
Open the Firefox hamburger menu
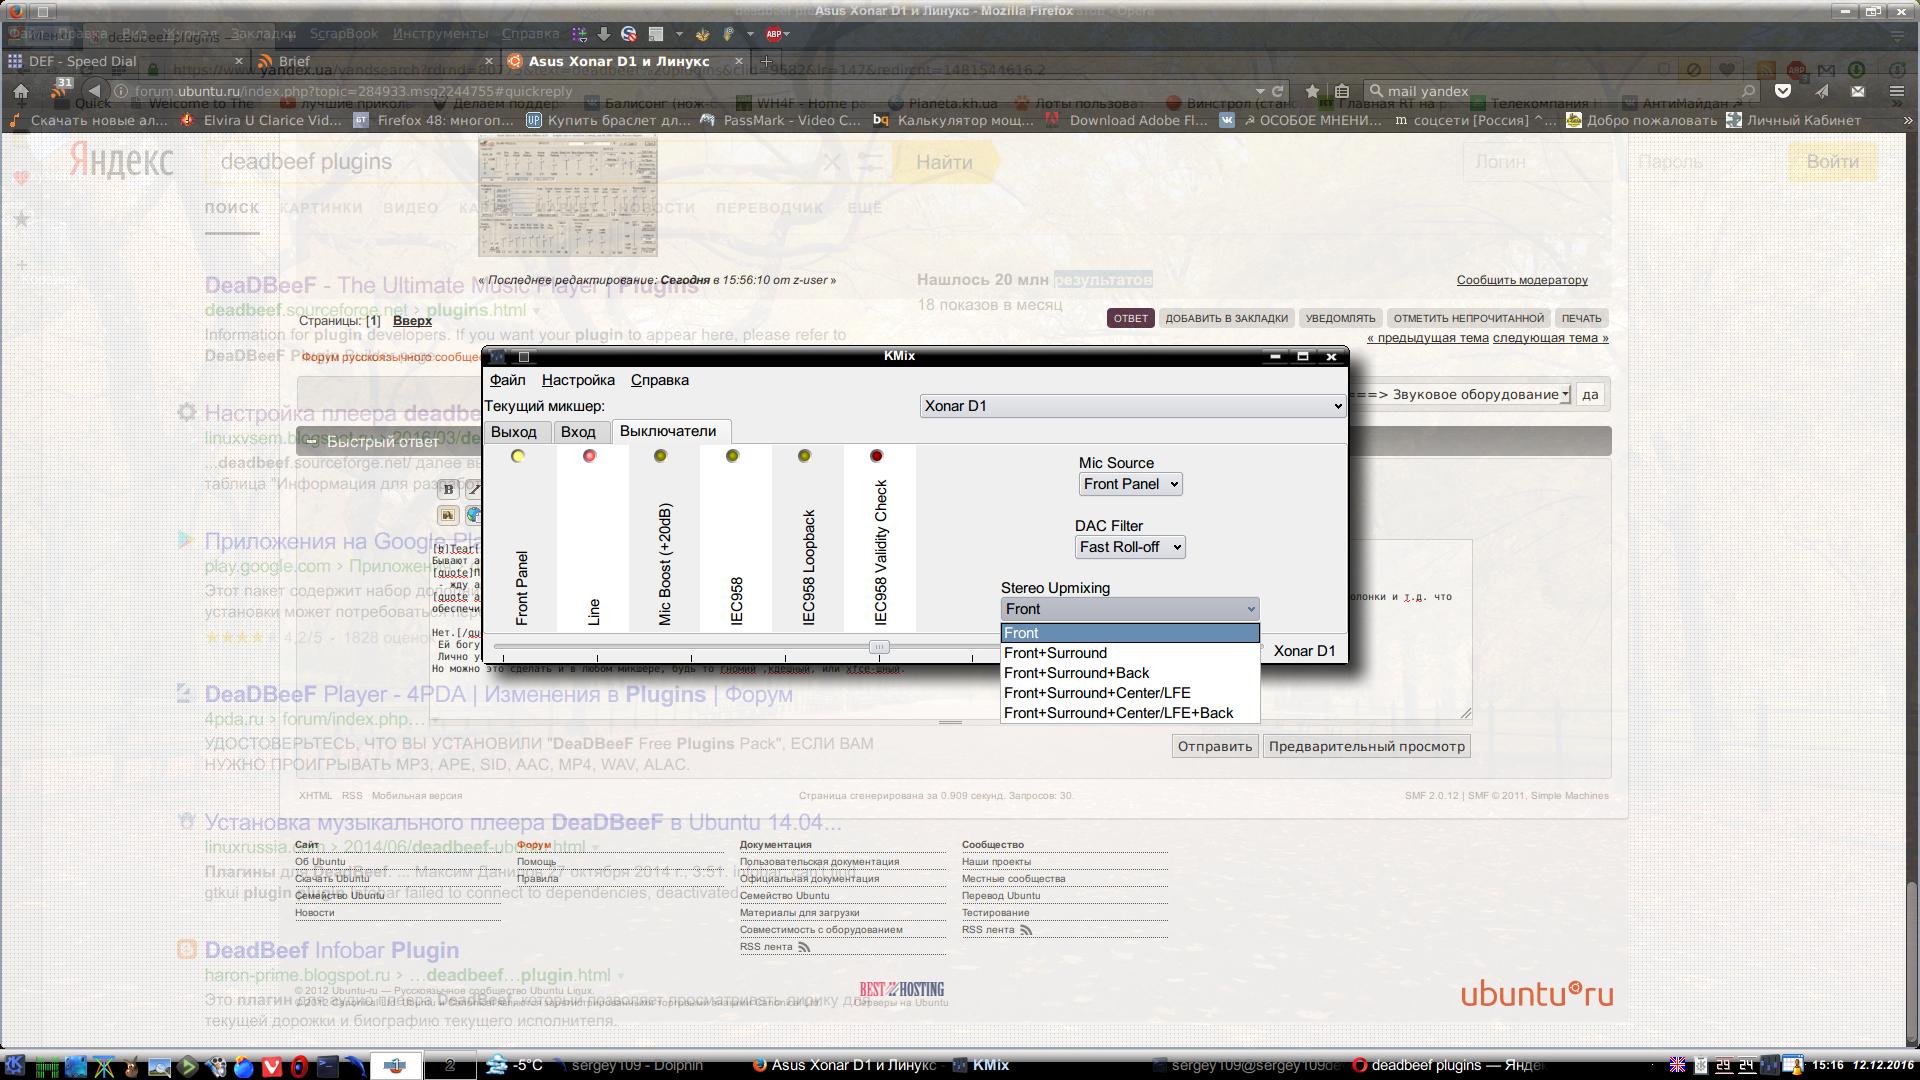click(x=1897, y=91)
